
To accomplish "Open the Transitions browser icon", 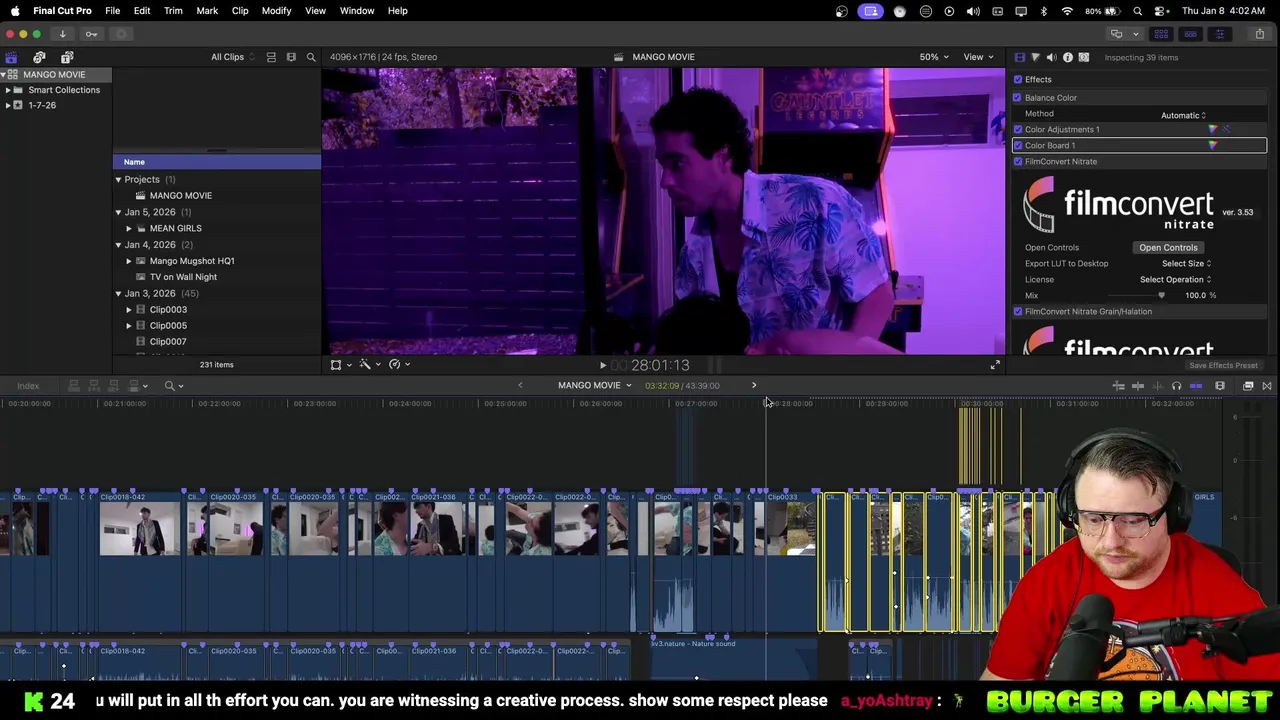I will 1267,386.
